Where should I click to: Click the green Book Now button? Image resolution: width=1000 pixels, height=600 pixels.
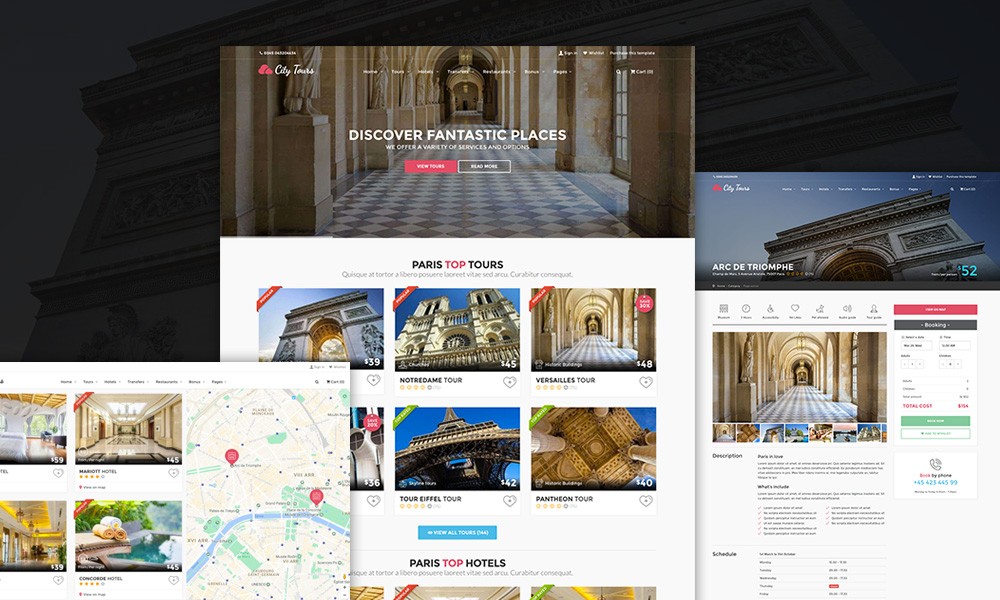click(x=935, y=421)
